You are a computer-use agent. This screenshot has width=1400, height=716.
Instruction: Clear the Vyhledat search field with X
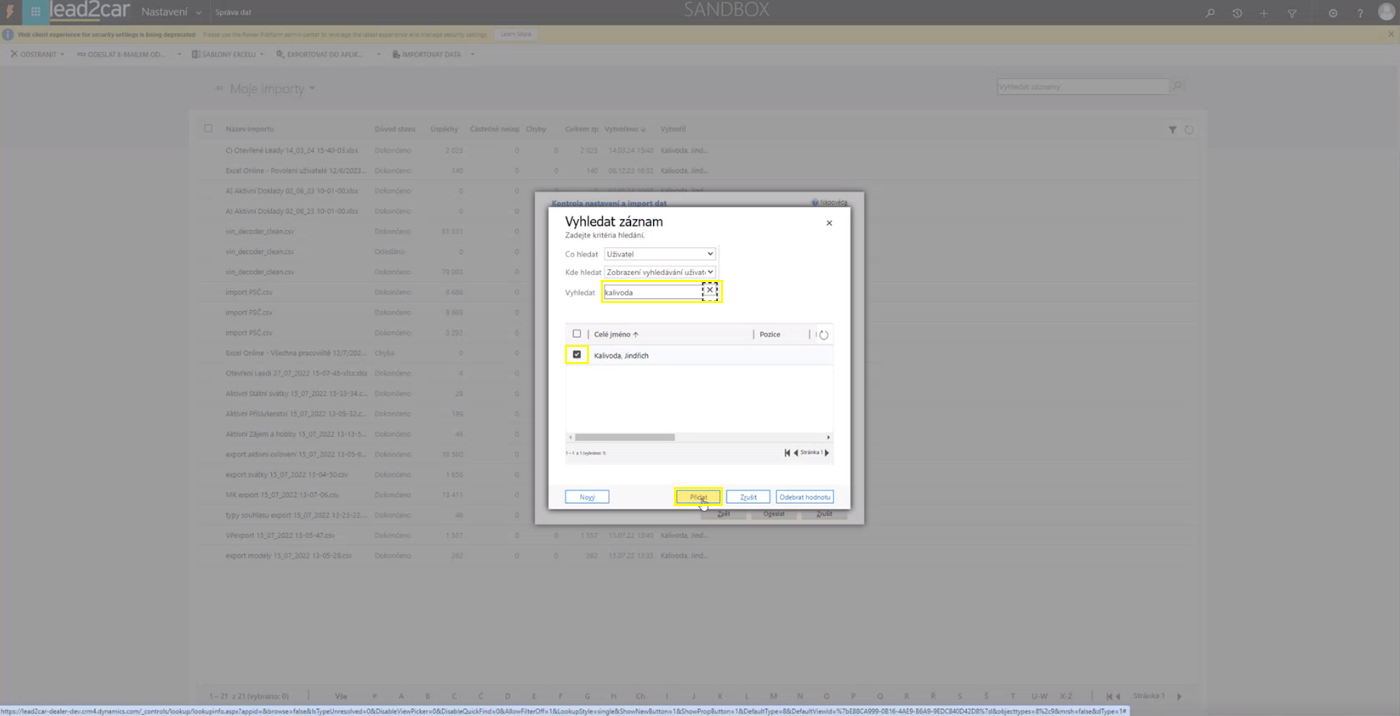point(710,291)
